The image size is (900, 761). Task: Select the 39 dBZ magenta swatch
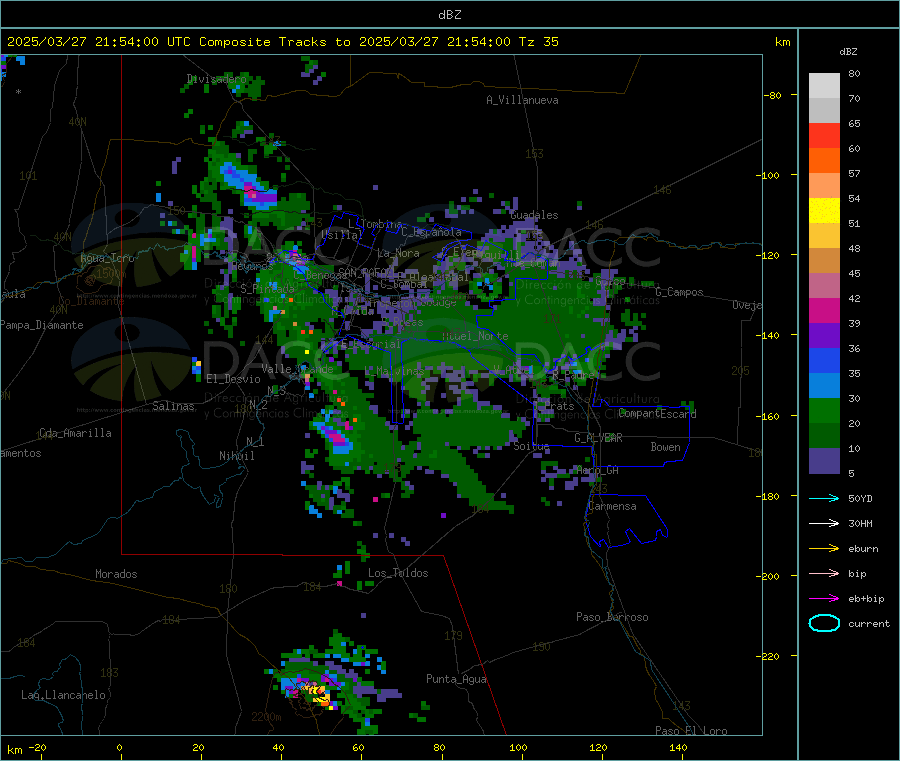[x=824, y=310]
